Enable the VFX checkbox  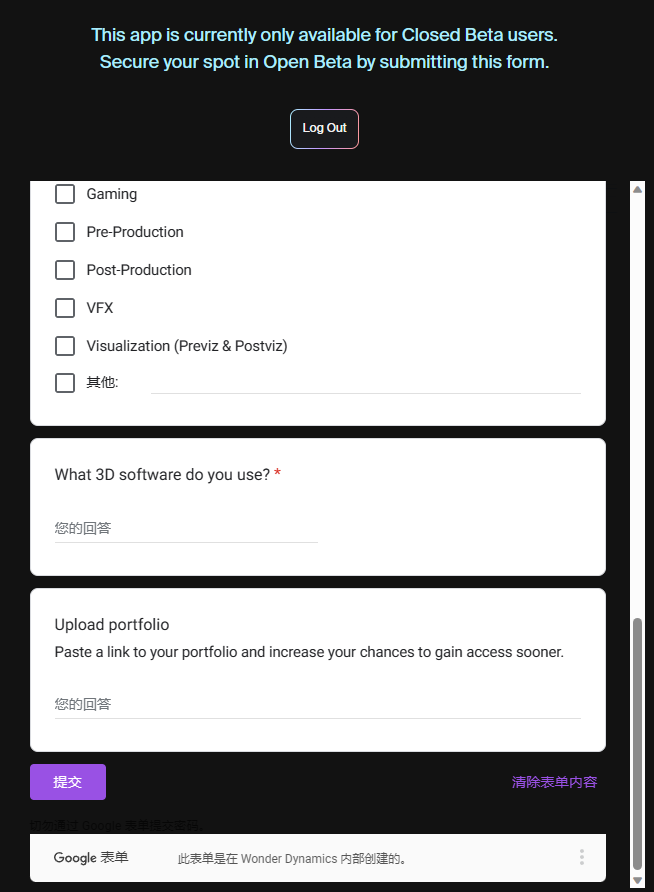click(x=65, y=308)
